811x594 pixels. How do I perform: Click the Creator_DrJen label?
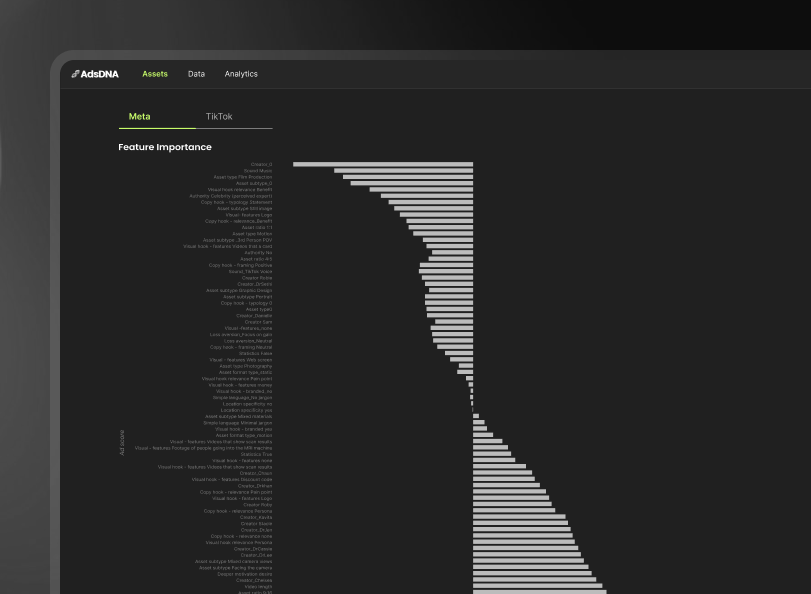click(257, 530)
